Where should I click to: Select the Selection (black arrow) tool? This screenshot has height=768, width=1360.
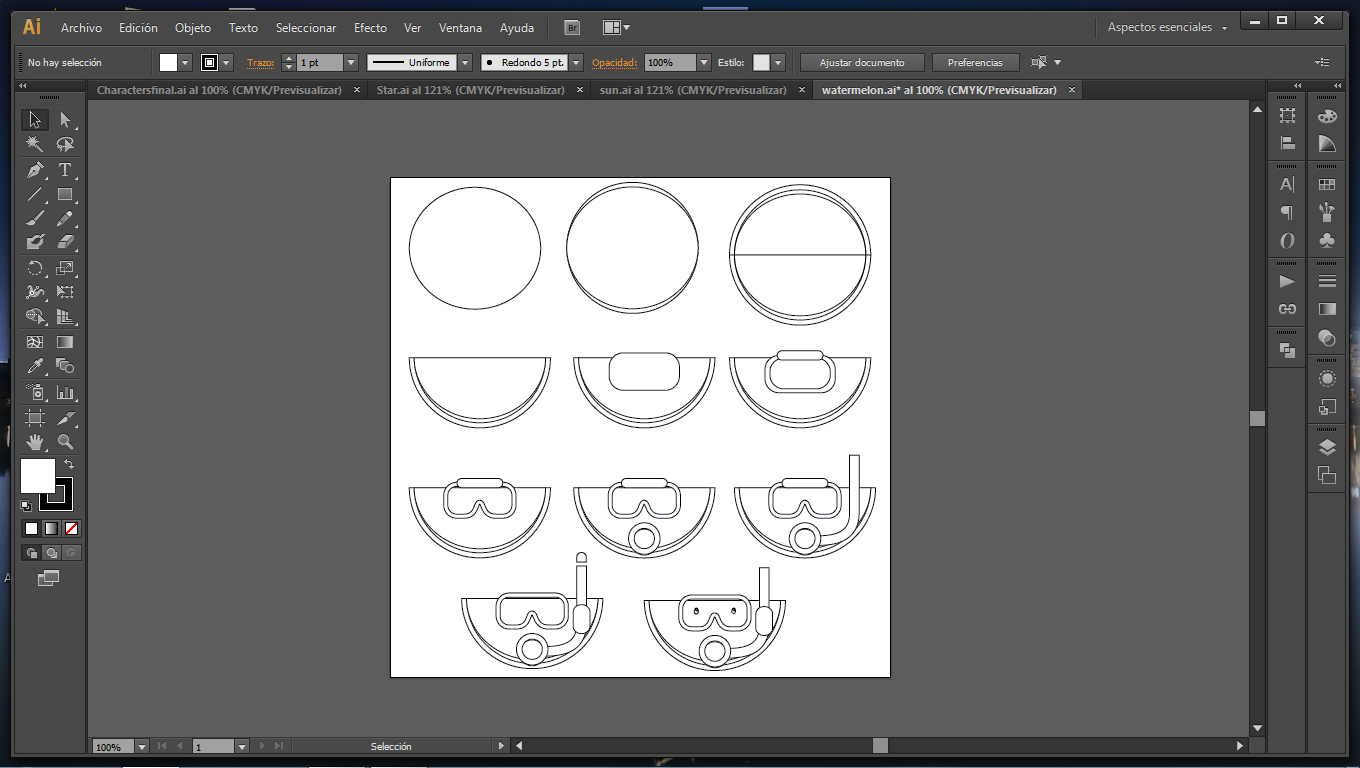pos(35,120)
